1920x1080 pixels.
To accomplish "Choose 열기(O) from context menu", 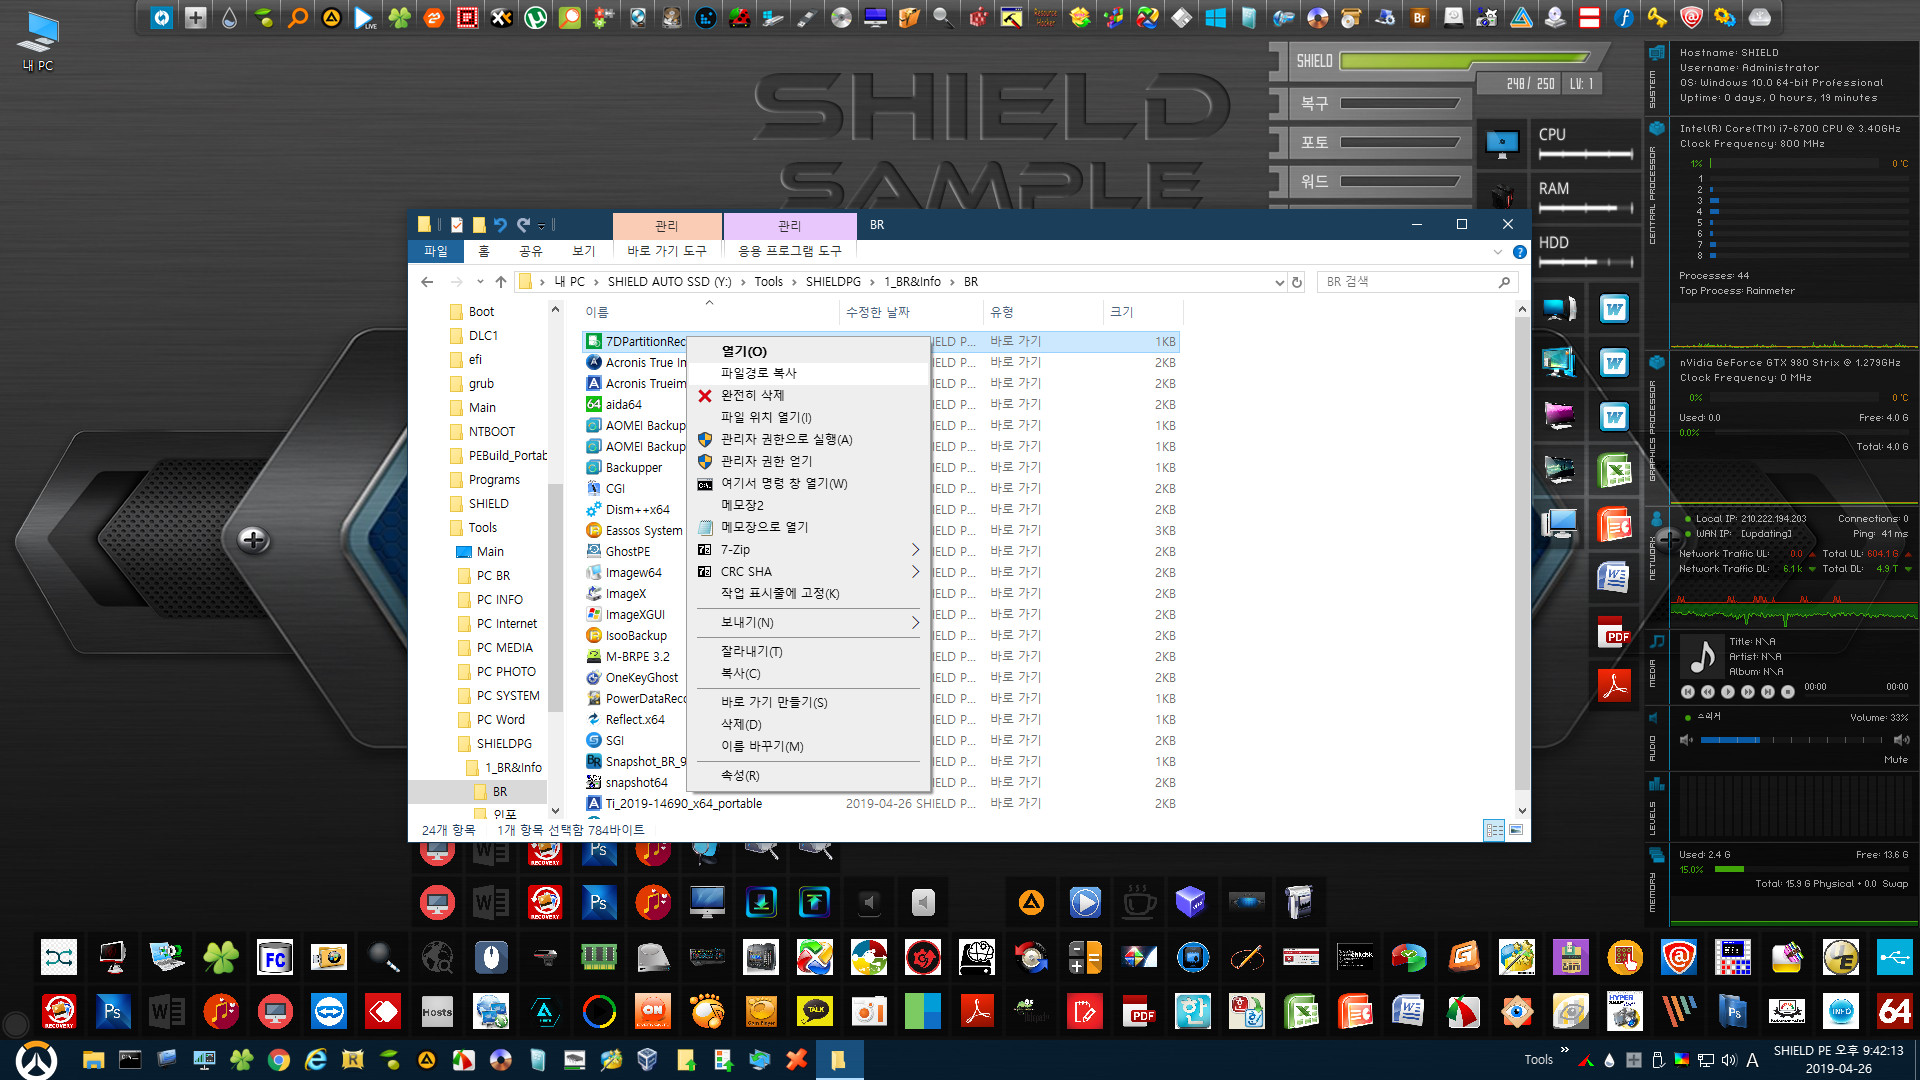I will click(x=809, y=351).
